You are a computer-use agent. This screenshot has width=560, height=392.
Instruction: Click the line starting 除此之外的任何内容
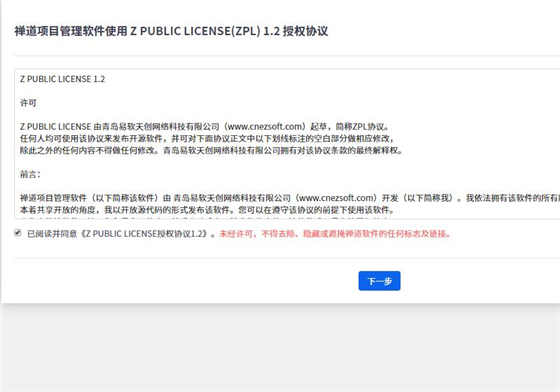pyautogui.click(x=211, y=151)
